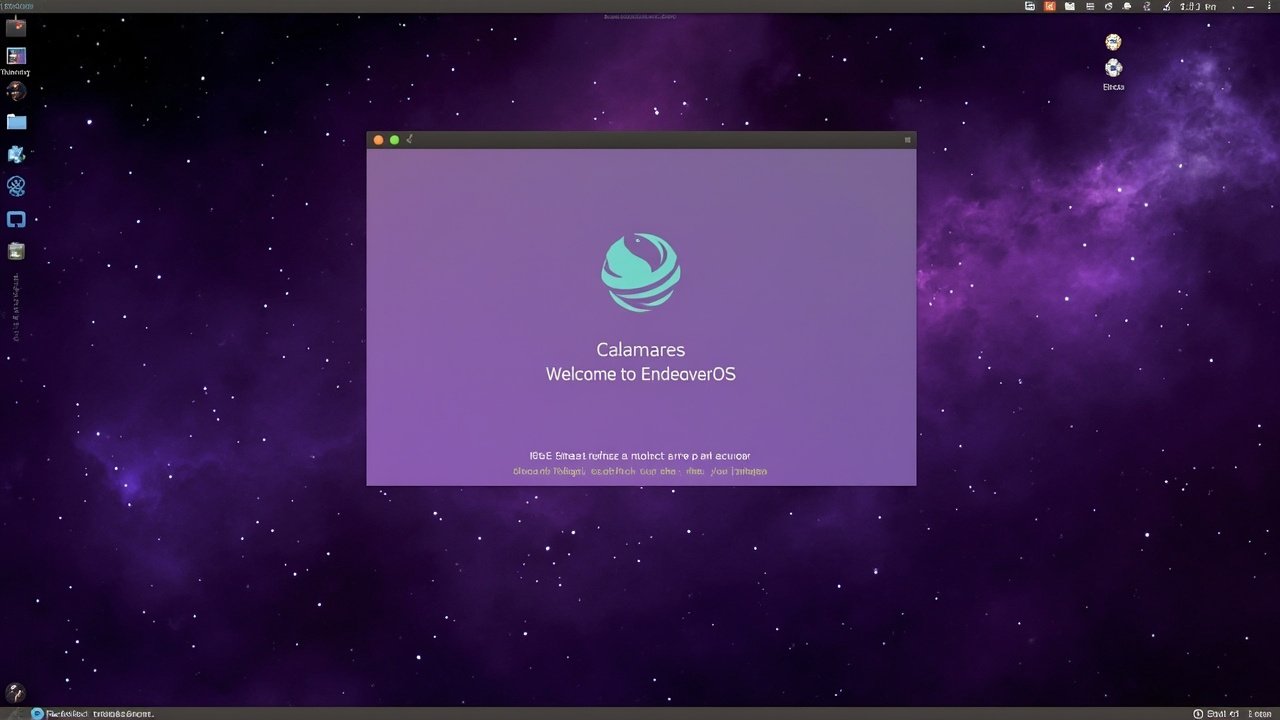The width and height of the screenshot is (1280, 720).
Task: Click the teal EndeavourOS logo
Action: click(641, 272)
